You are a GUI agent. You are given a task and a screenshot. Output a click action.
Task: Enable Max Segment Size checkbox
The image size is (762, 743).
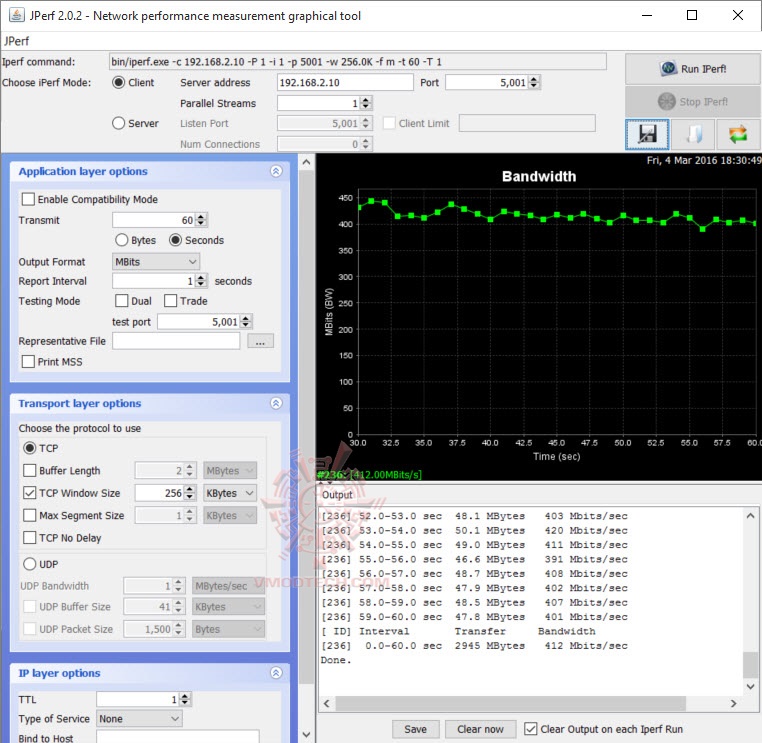(30, 516)
